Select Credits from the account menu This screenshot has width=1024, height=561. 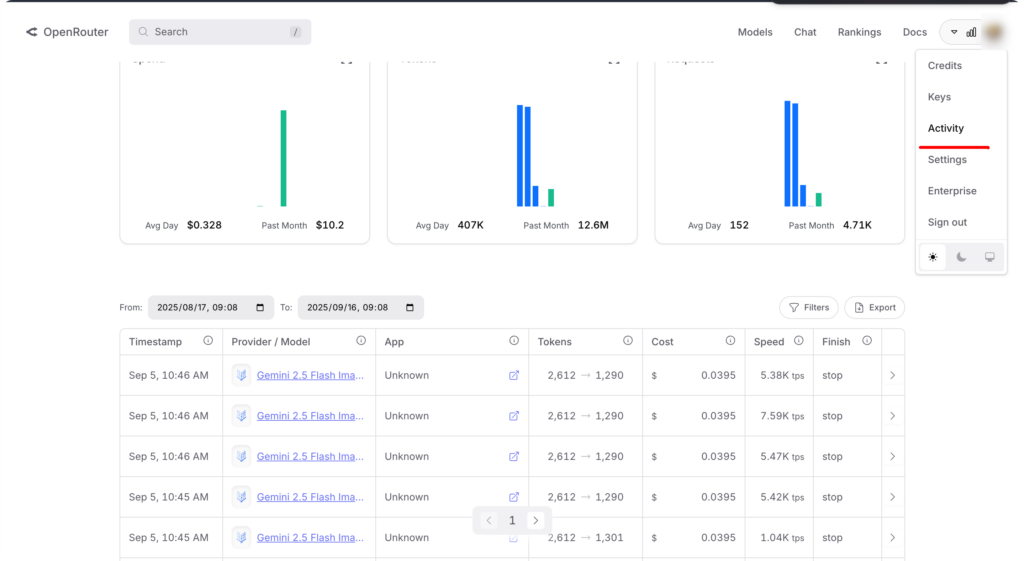945,66
